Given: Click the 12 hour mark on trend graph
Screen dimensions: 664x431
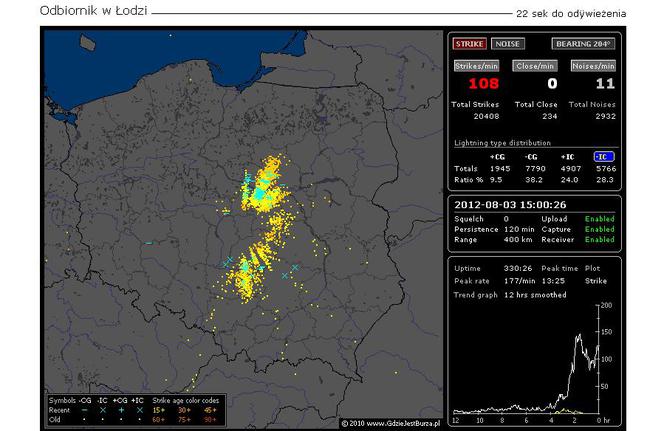Looking at the screenshot, I should click(x=456, y=420).
